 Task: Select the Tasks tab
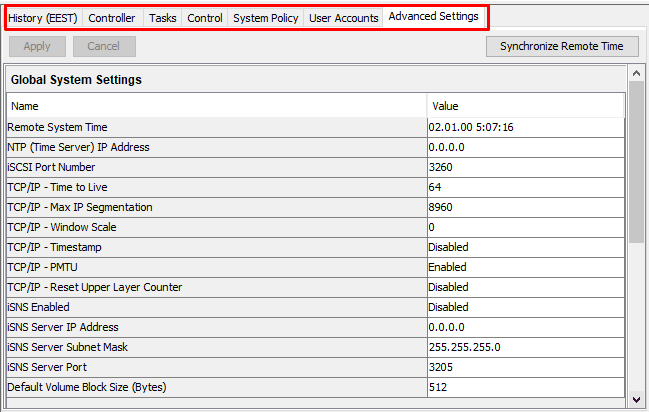[161, 18]
